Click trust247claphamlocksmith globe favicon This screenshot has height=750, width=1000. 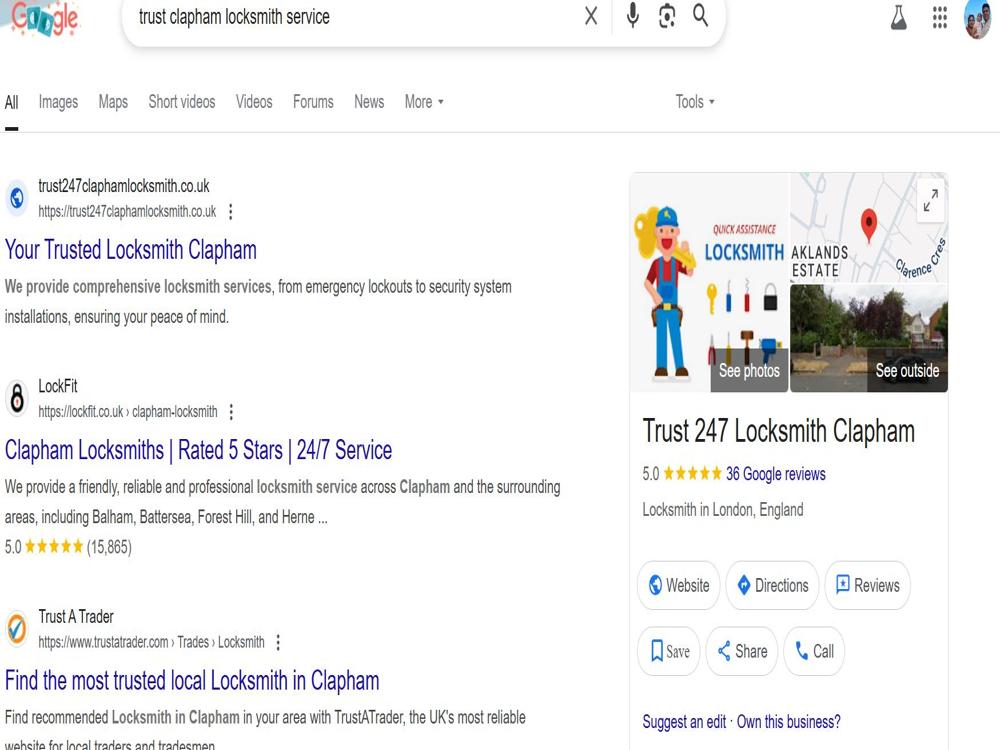click(17, 198)
